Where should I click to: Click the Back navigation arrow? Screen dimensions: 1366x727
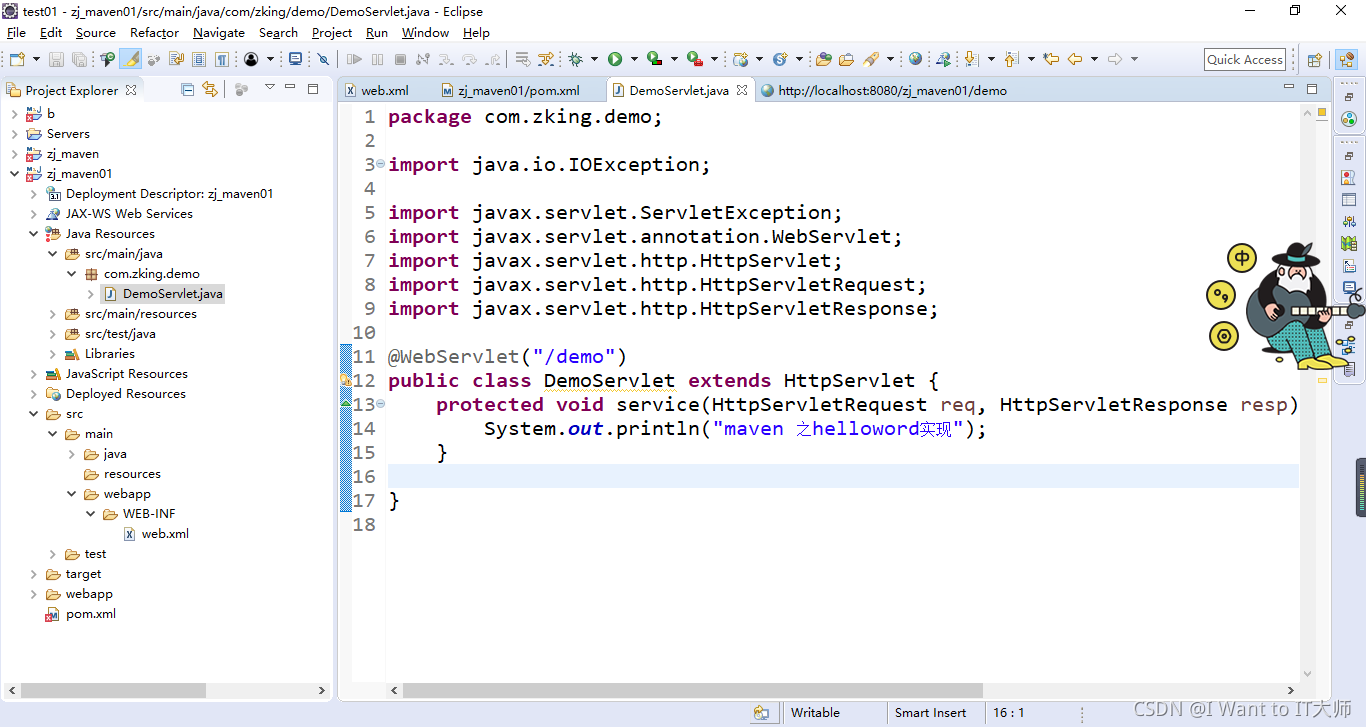click(x=1075, y=60)
